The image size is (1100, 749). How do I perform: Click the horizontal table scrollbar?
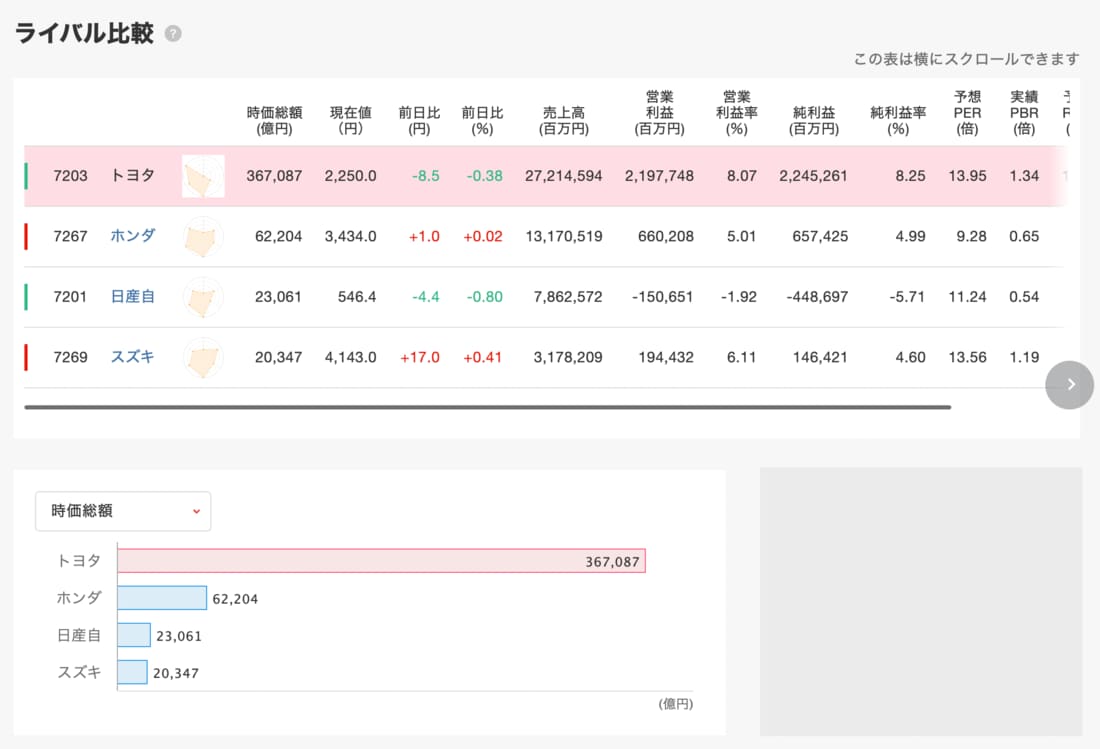487,407
